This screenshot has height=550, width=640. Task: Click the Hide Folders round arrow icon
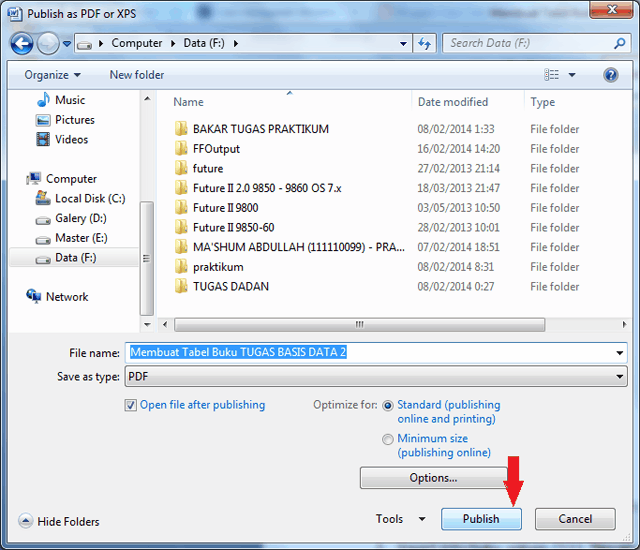25,521
